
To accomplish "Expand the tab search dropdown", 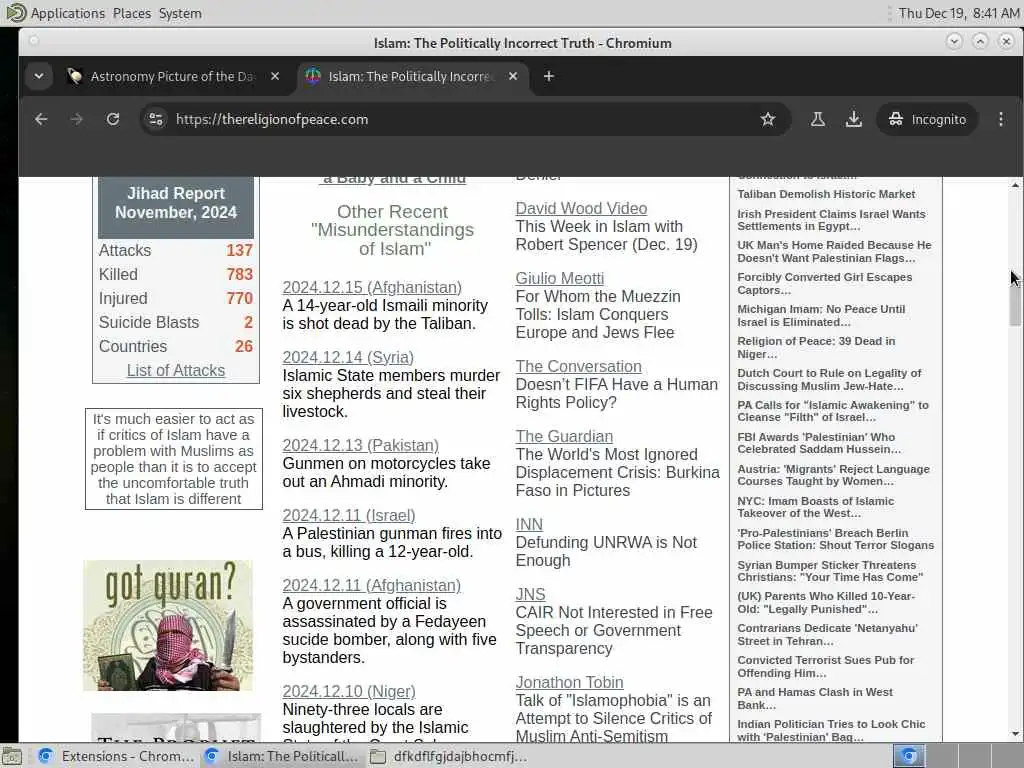I will 39,76.
